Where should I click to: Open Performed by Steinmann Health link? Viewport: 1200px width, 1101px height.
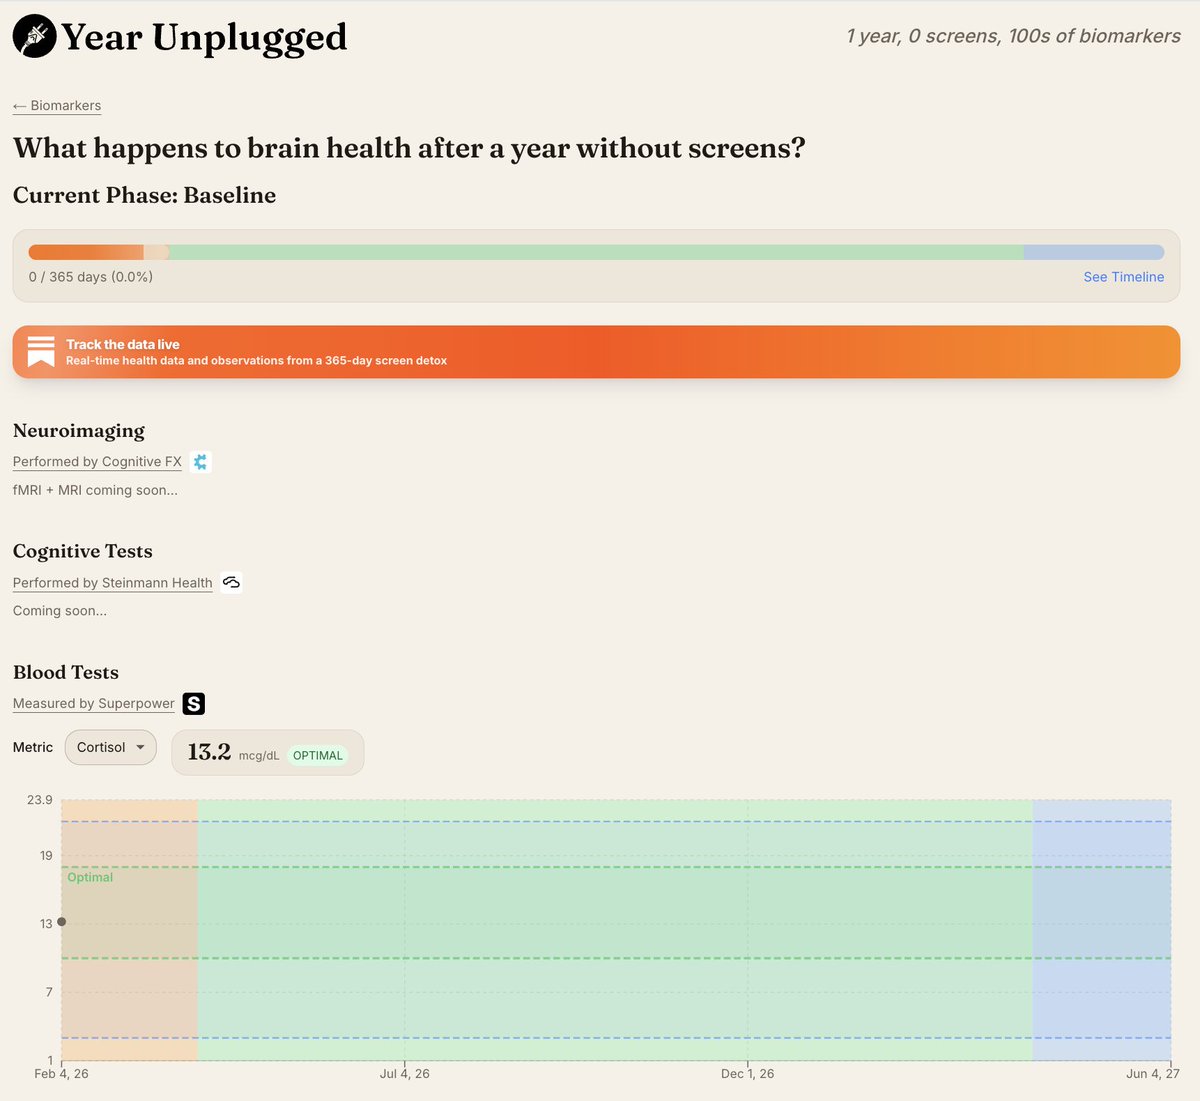pyautogui.click(x=113, y=583)
